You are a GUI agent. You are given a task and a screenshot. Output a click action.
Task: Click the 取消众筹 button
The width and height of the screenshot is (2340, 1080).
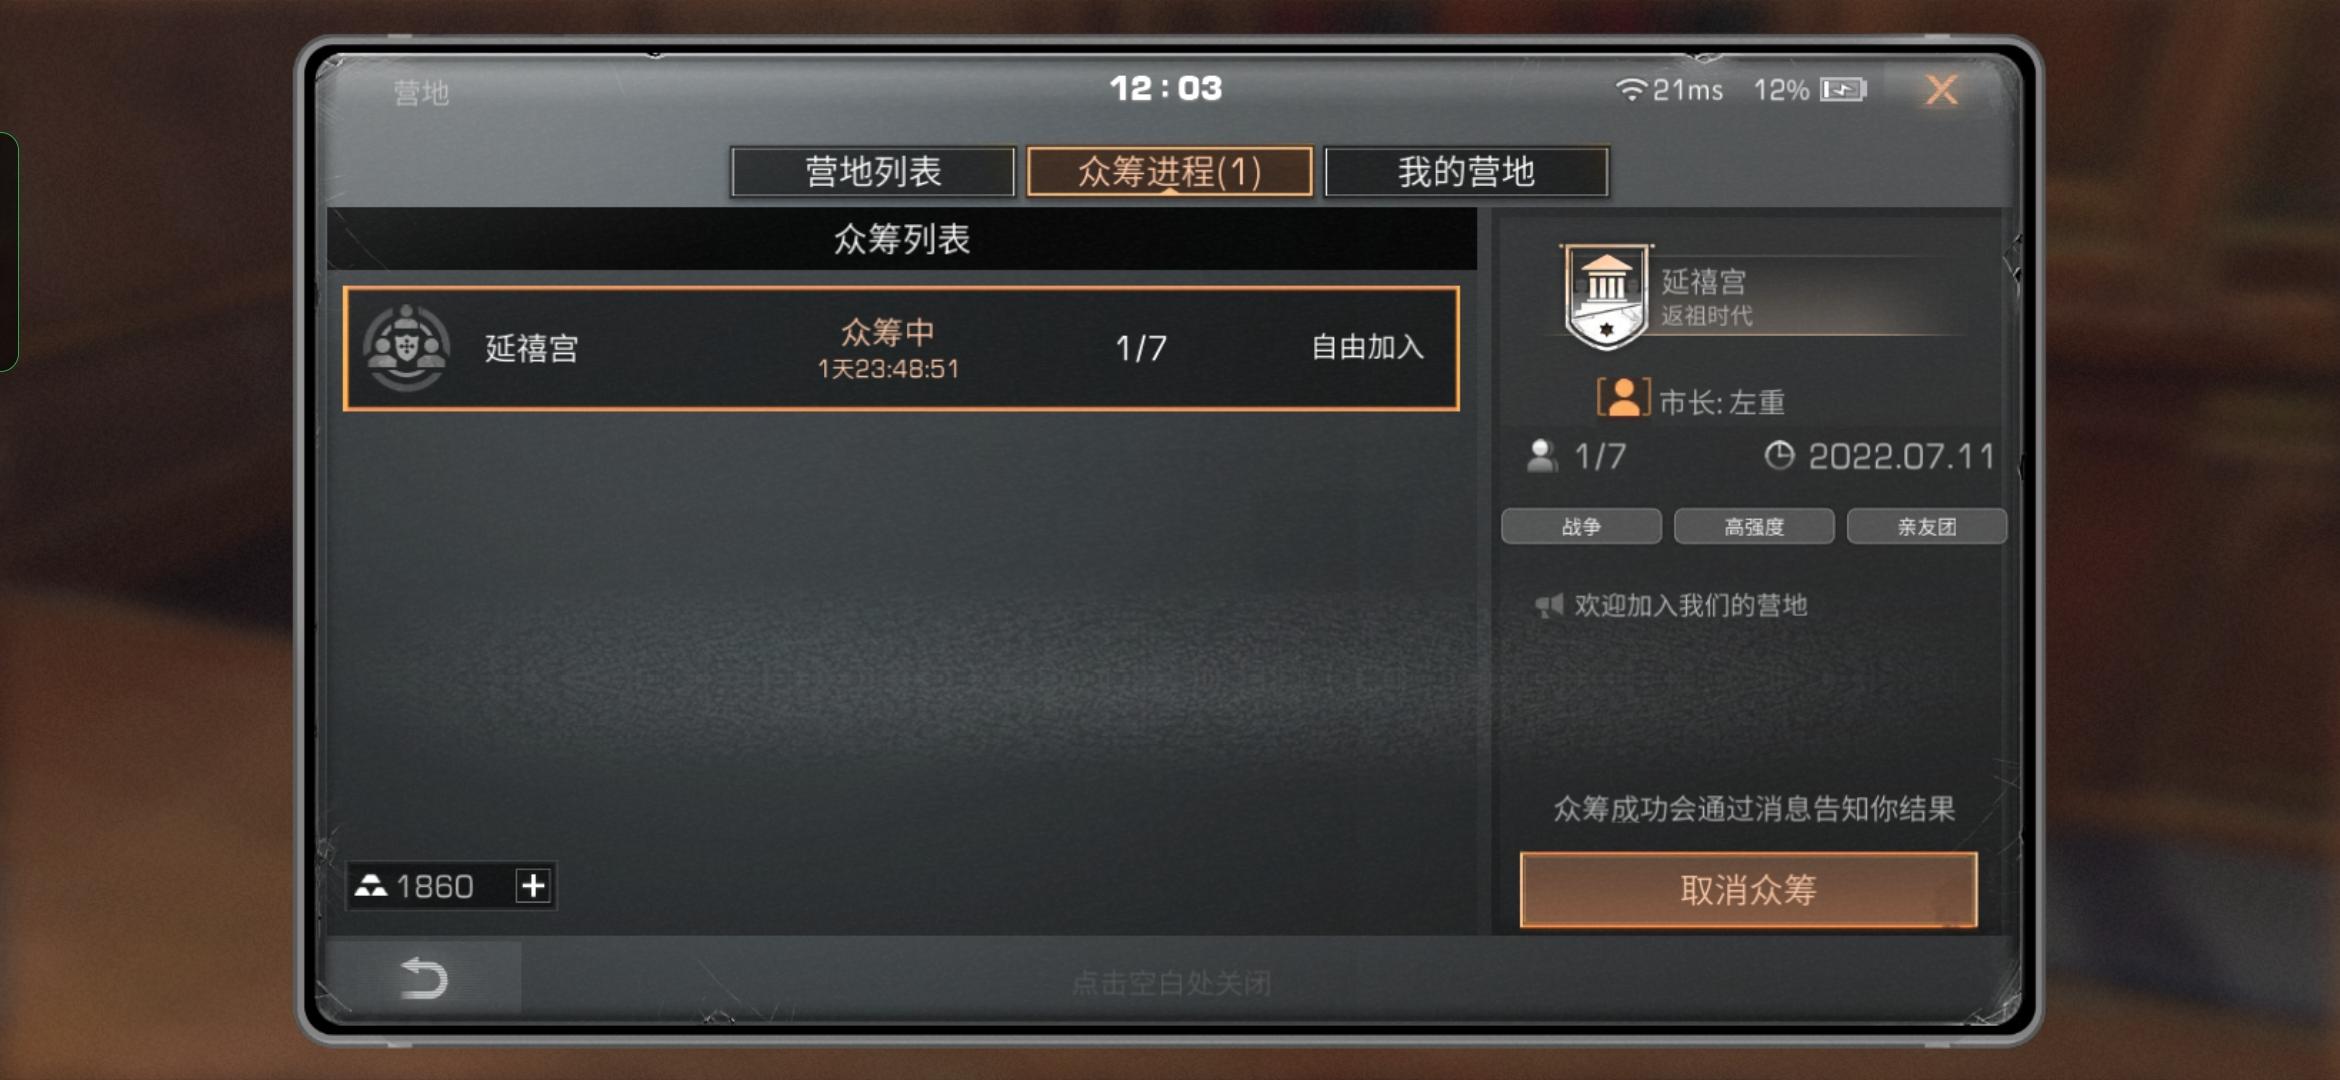click(x=1748, y=889)
